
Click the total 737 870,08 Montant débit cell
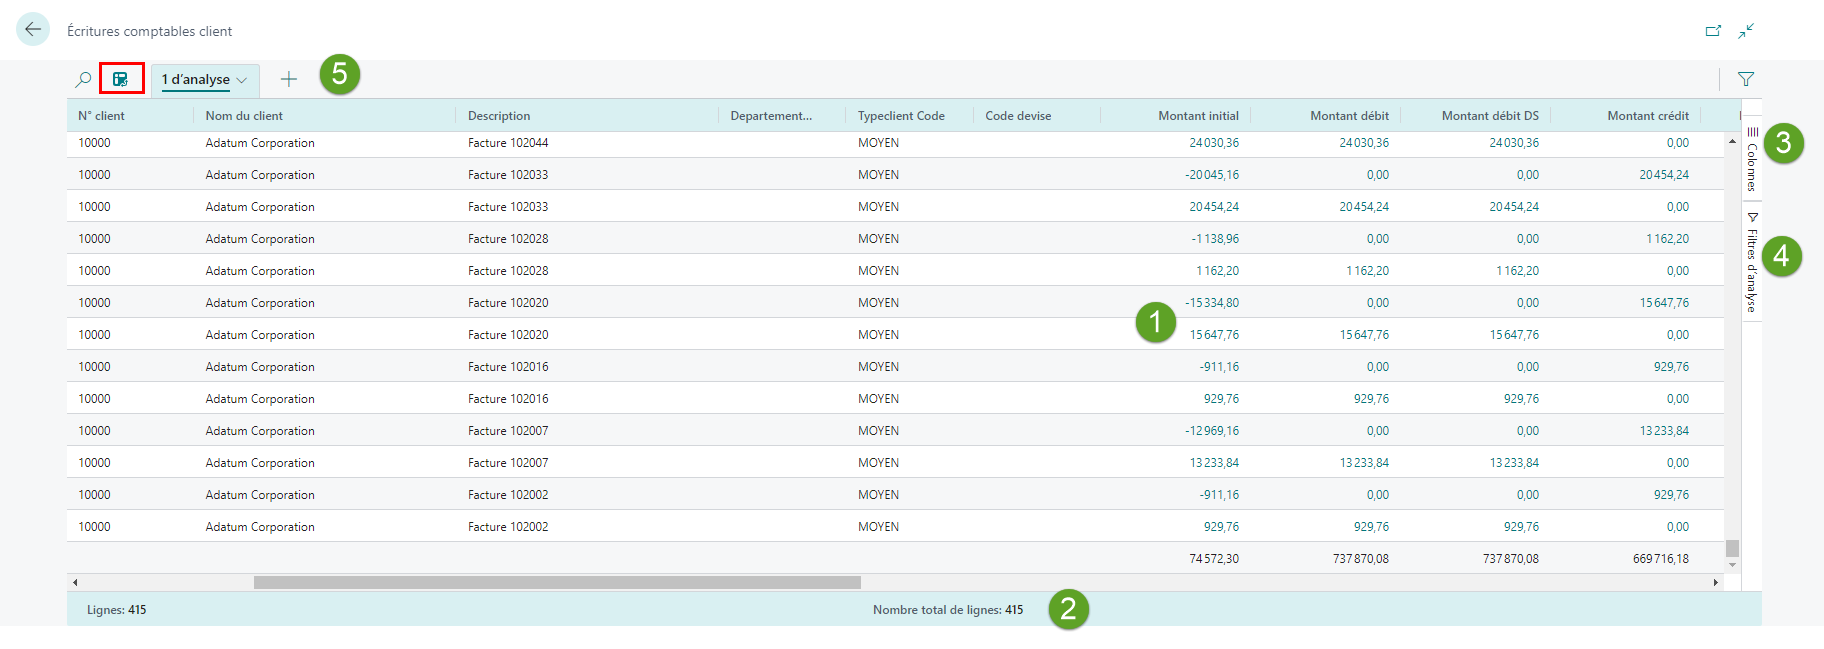click(x=1360, y=559)
